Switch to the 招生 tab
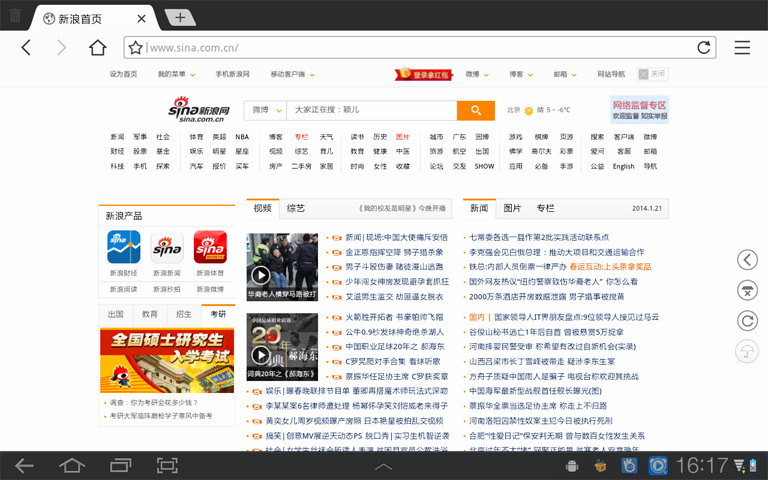768x480 pixels. 184,314
